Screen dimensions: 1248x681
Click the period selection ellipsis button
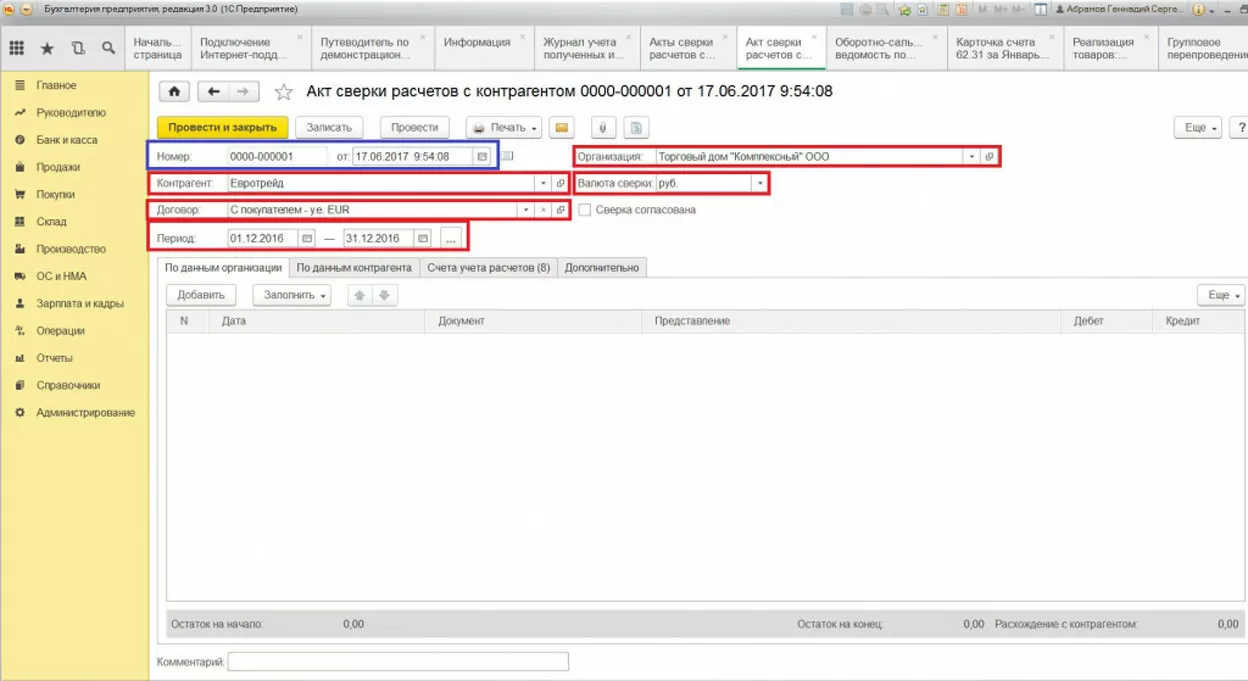coord(450,239)
